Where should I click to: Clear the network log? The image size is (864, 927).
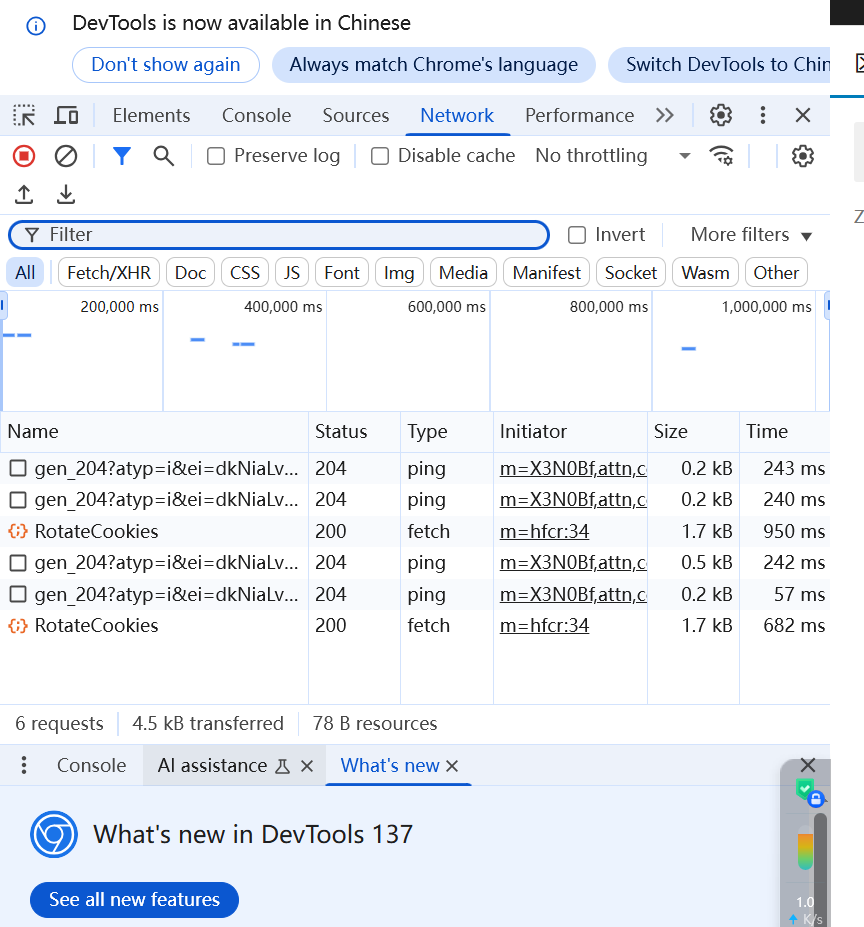tap(66, 156)
